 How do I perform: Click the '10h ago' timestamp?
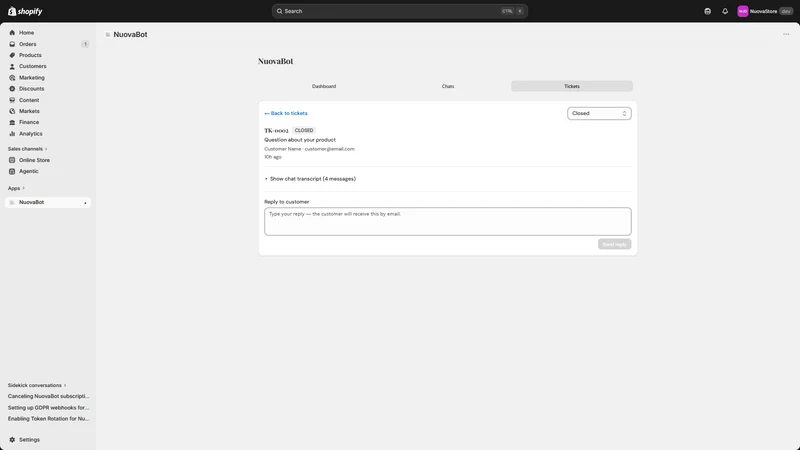[273, 157]
